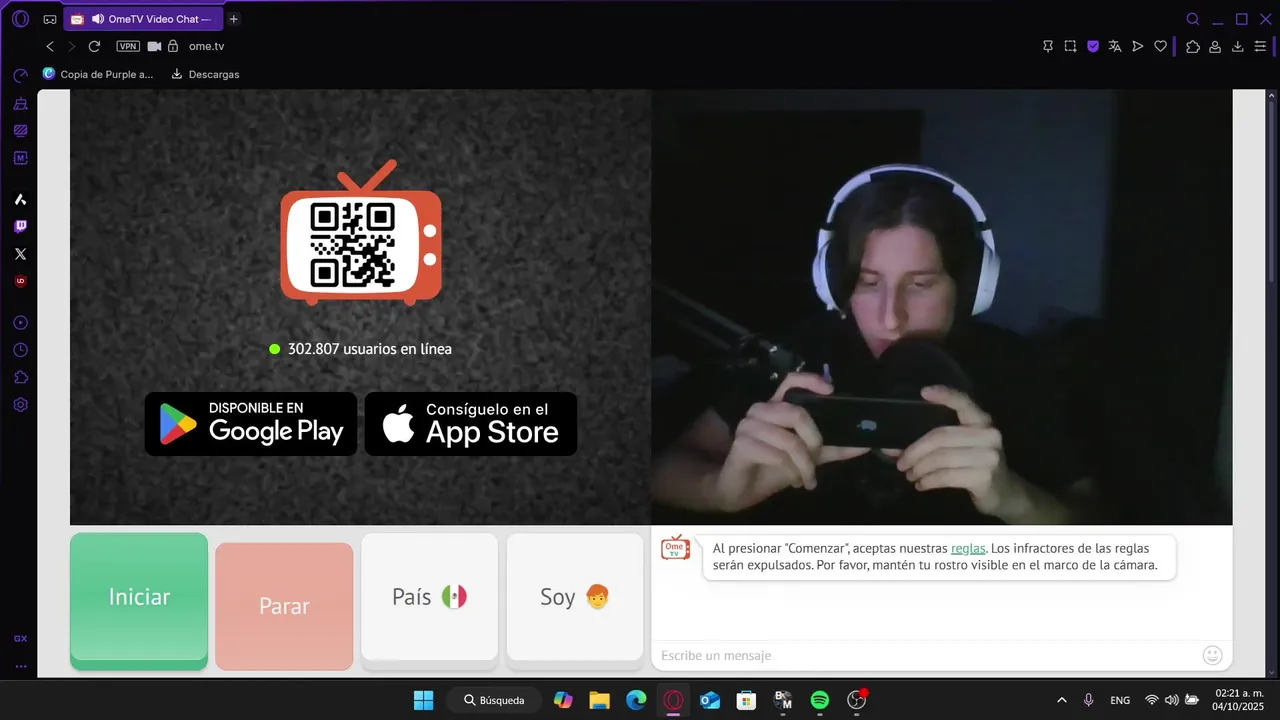
Task: Open the Player icon in the sidebar
Action: [20, 323]
